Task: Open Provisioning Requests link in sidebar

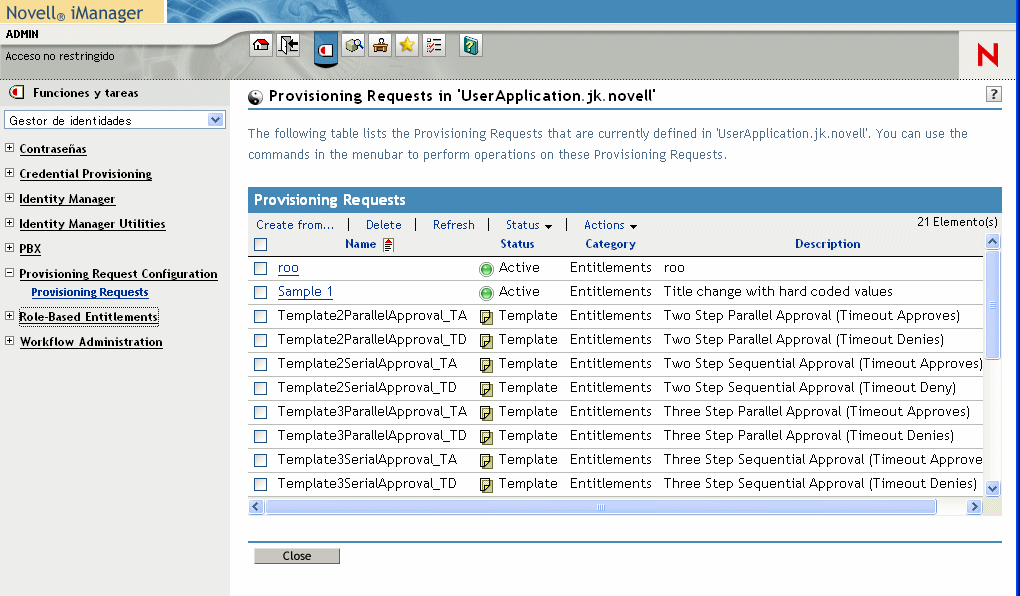Action: [x=90, y=292]
